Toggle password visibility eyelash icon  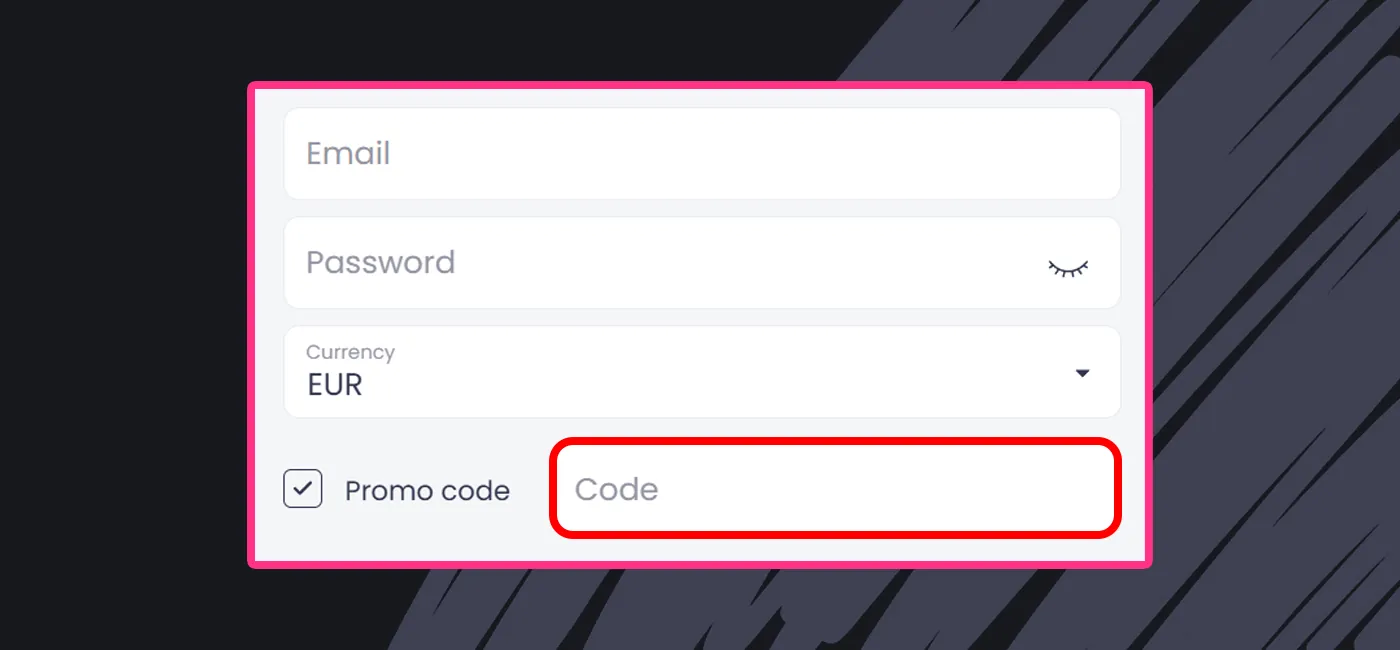point(1067,267)
